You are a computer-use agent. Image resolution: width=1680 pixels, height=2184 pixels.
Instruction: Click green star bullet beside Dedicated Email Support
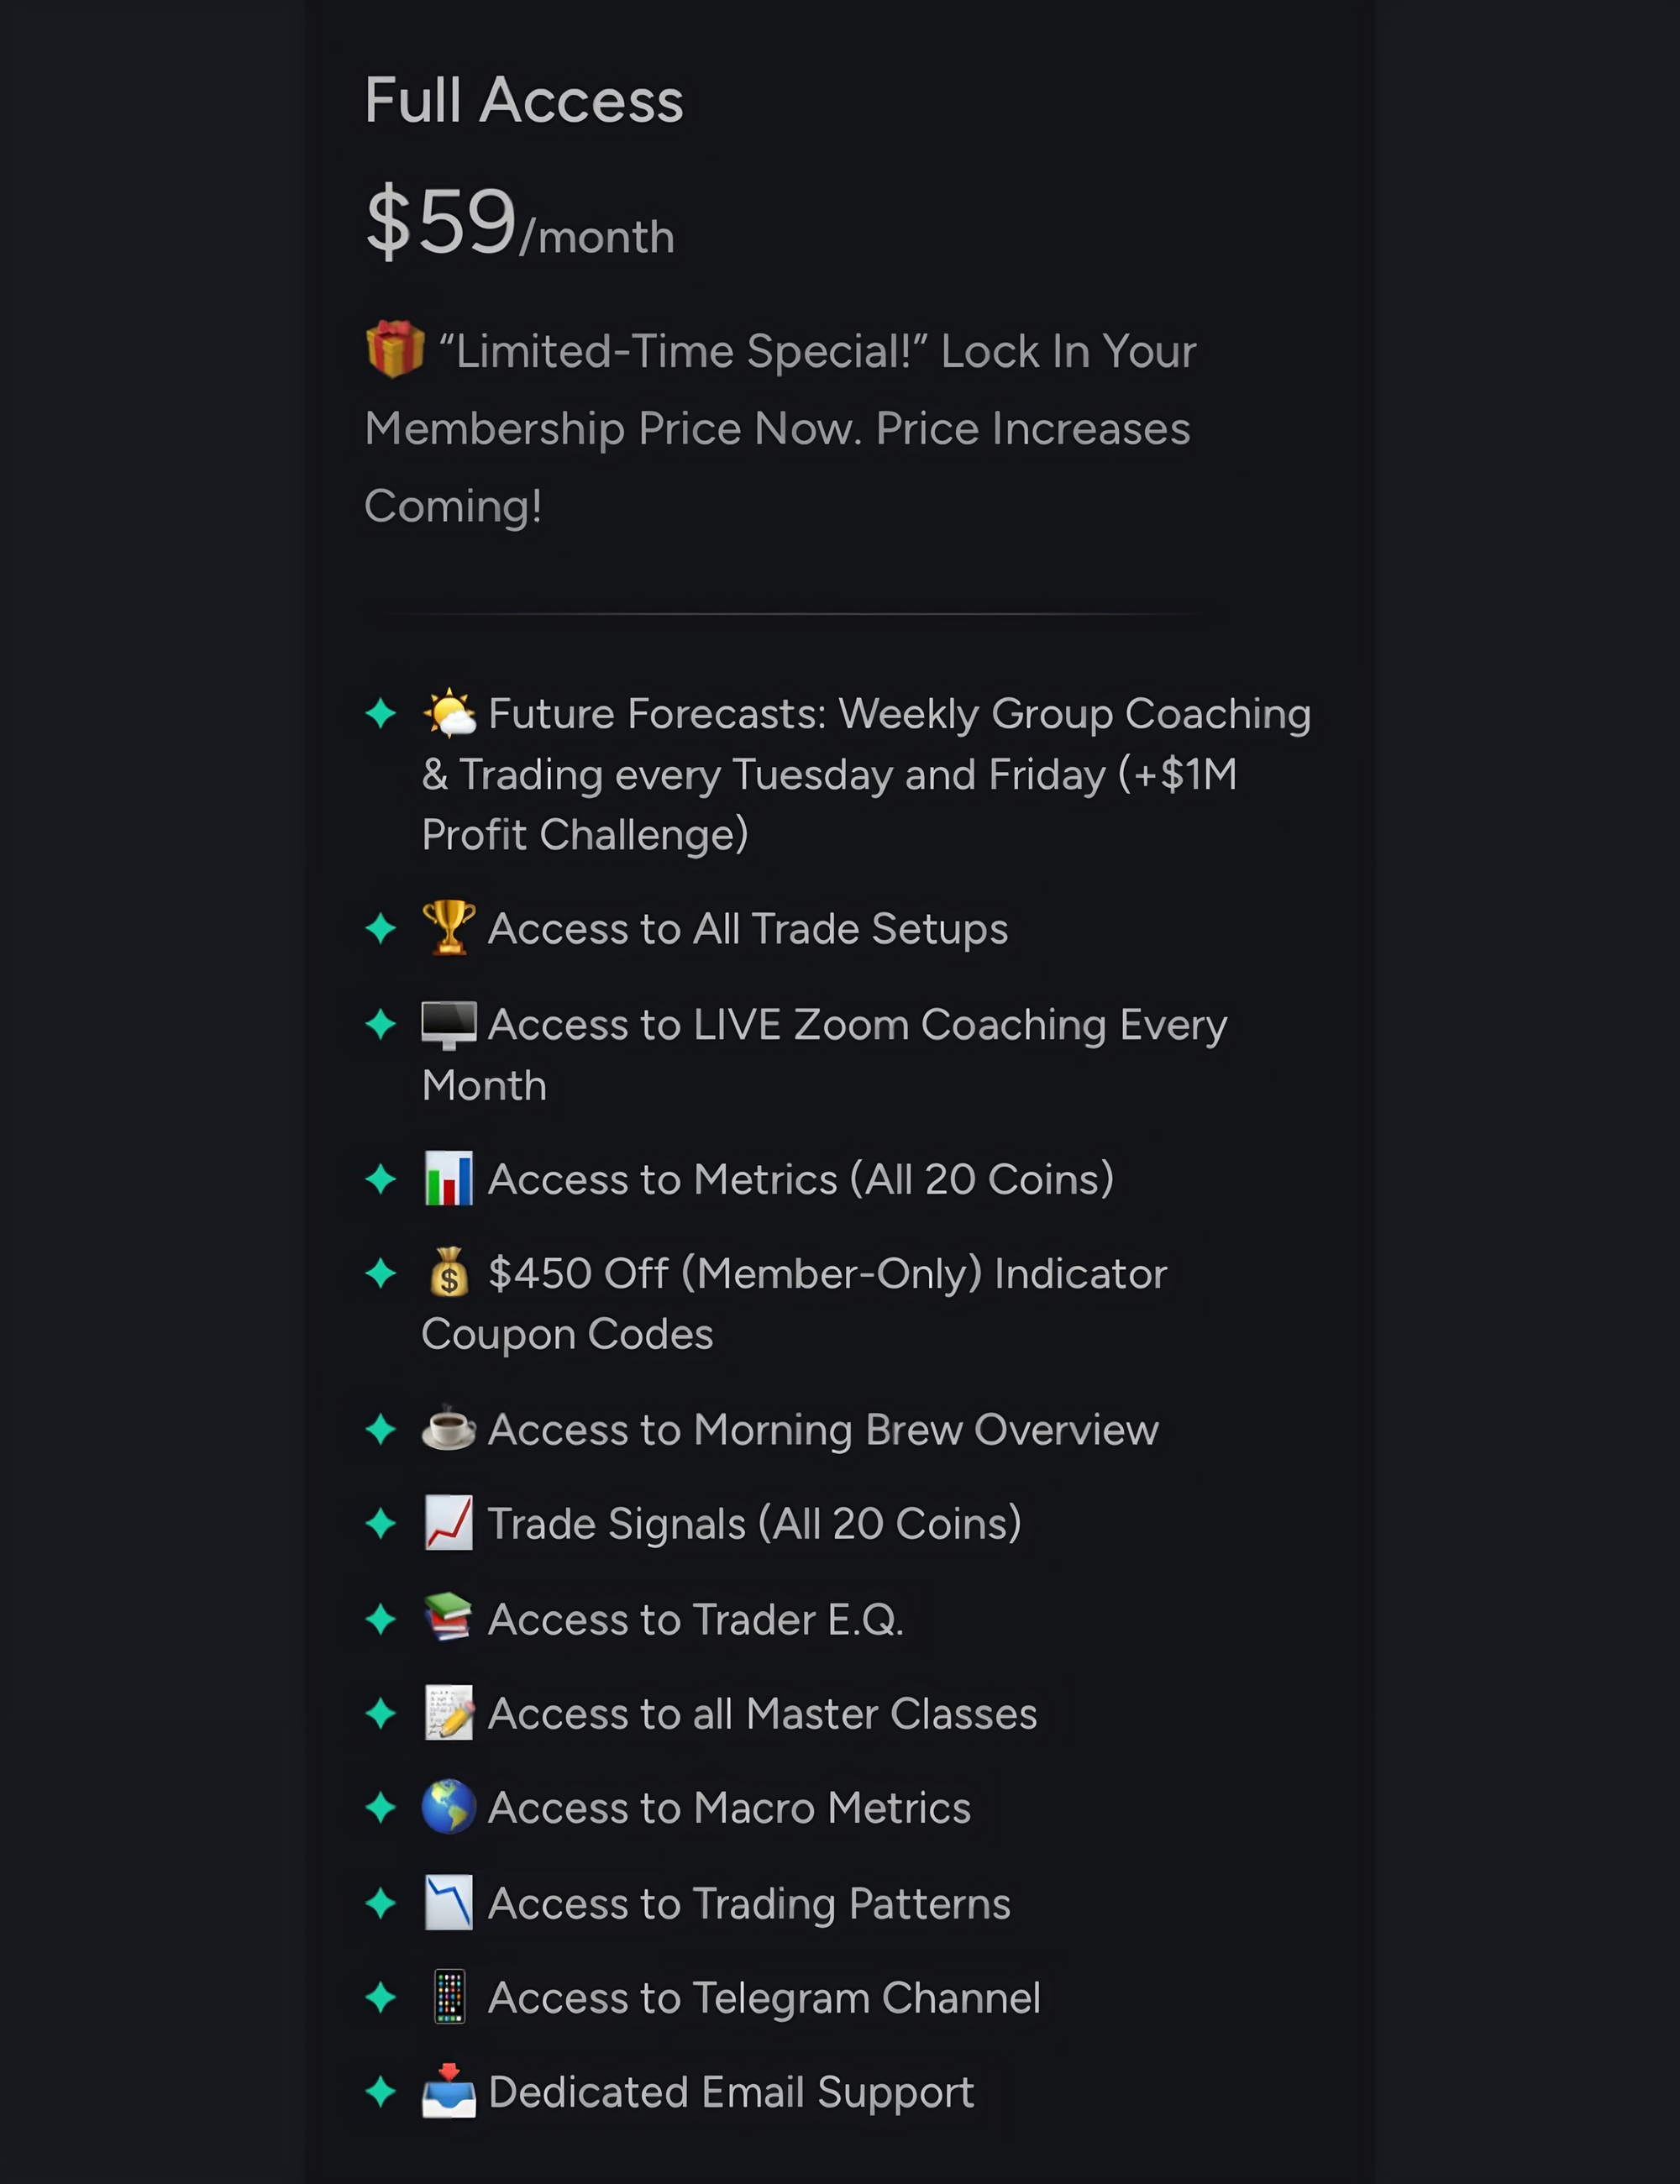381,2091
